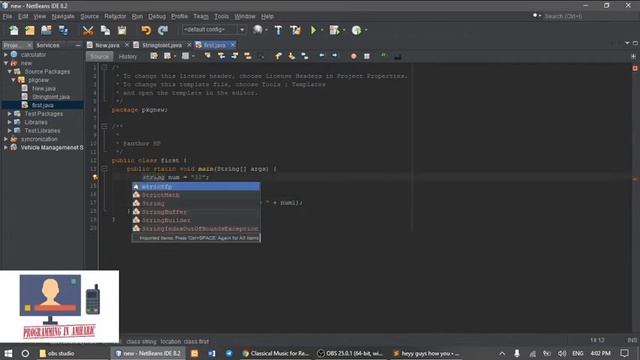The image size is (640, 360).
Task: Cut selection with the scissors icon
Action: tap(88, 30)
